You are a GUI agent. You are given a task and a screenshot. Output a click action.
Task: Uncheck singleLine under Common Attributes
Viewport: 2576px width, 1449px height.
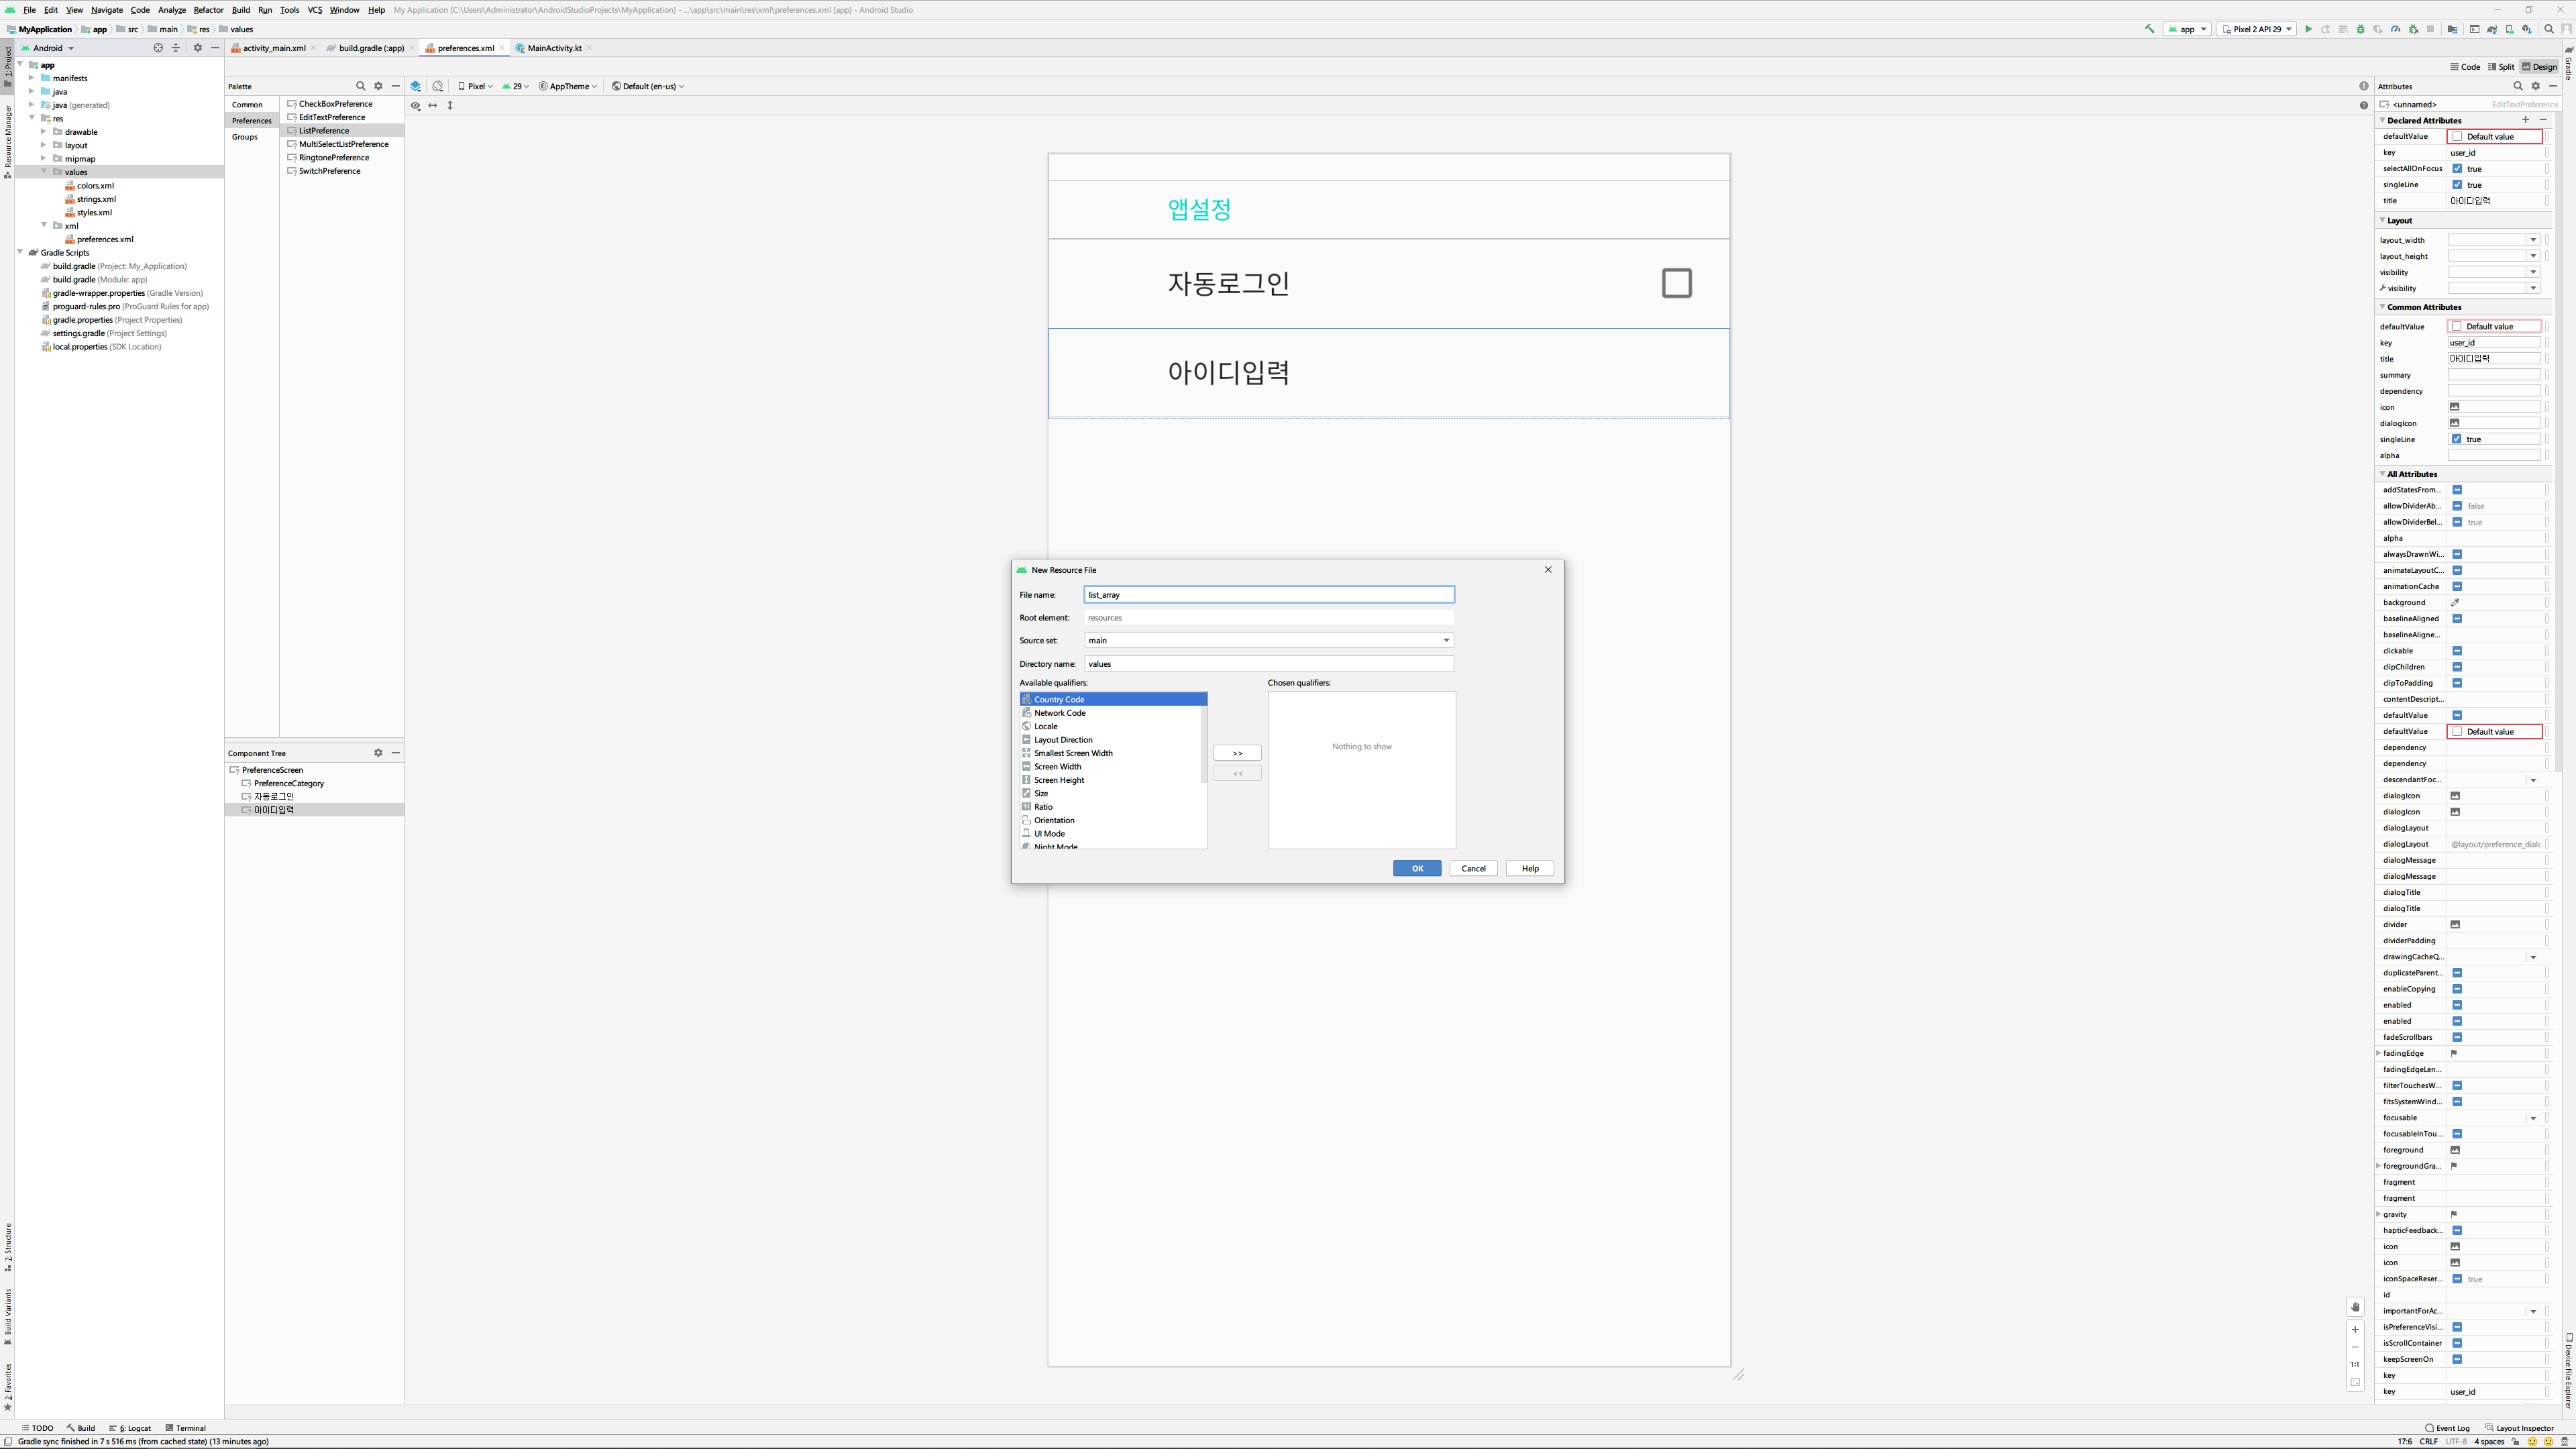tap(2456, 439)
